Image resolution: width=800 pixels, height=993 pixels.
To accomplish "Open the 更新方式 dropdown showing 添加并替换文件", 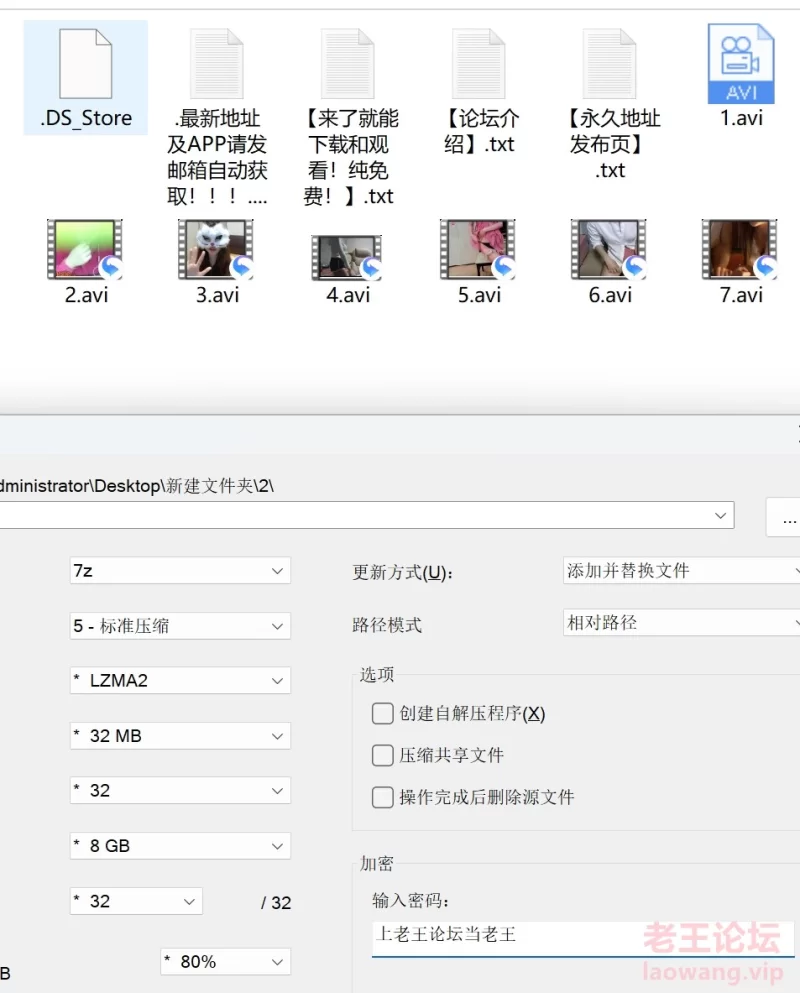I will [x=682, y=571].
